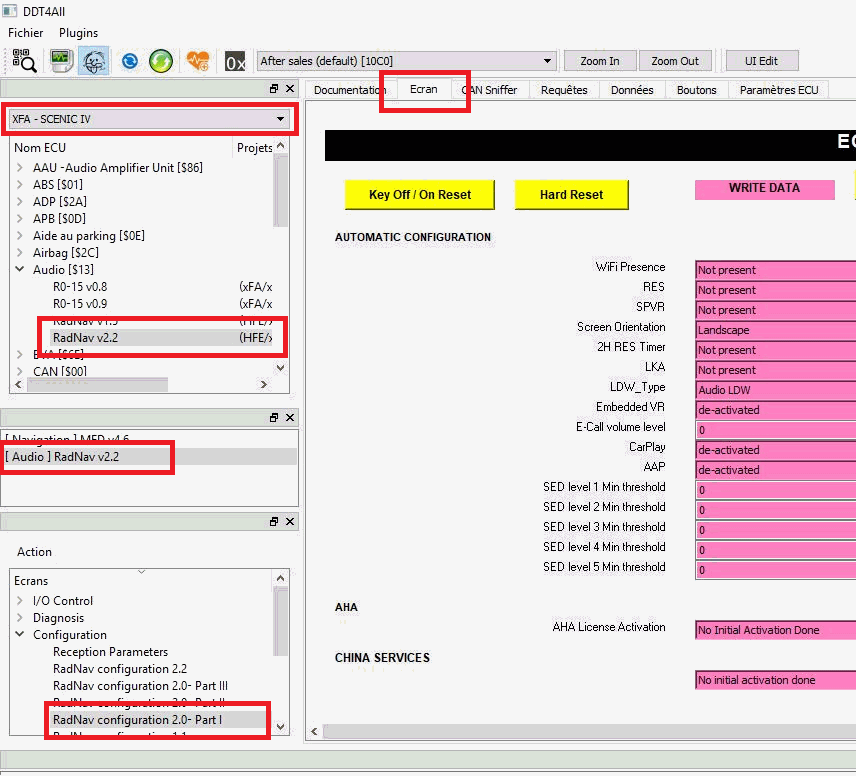856x776 pixels.
Task: Toggle the expert mode face icon
Action: pos(94,61)
